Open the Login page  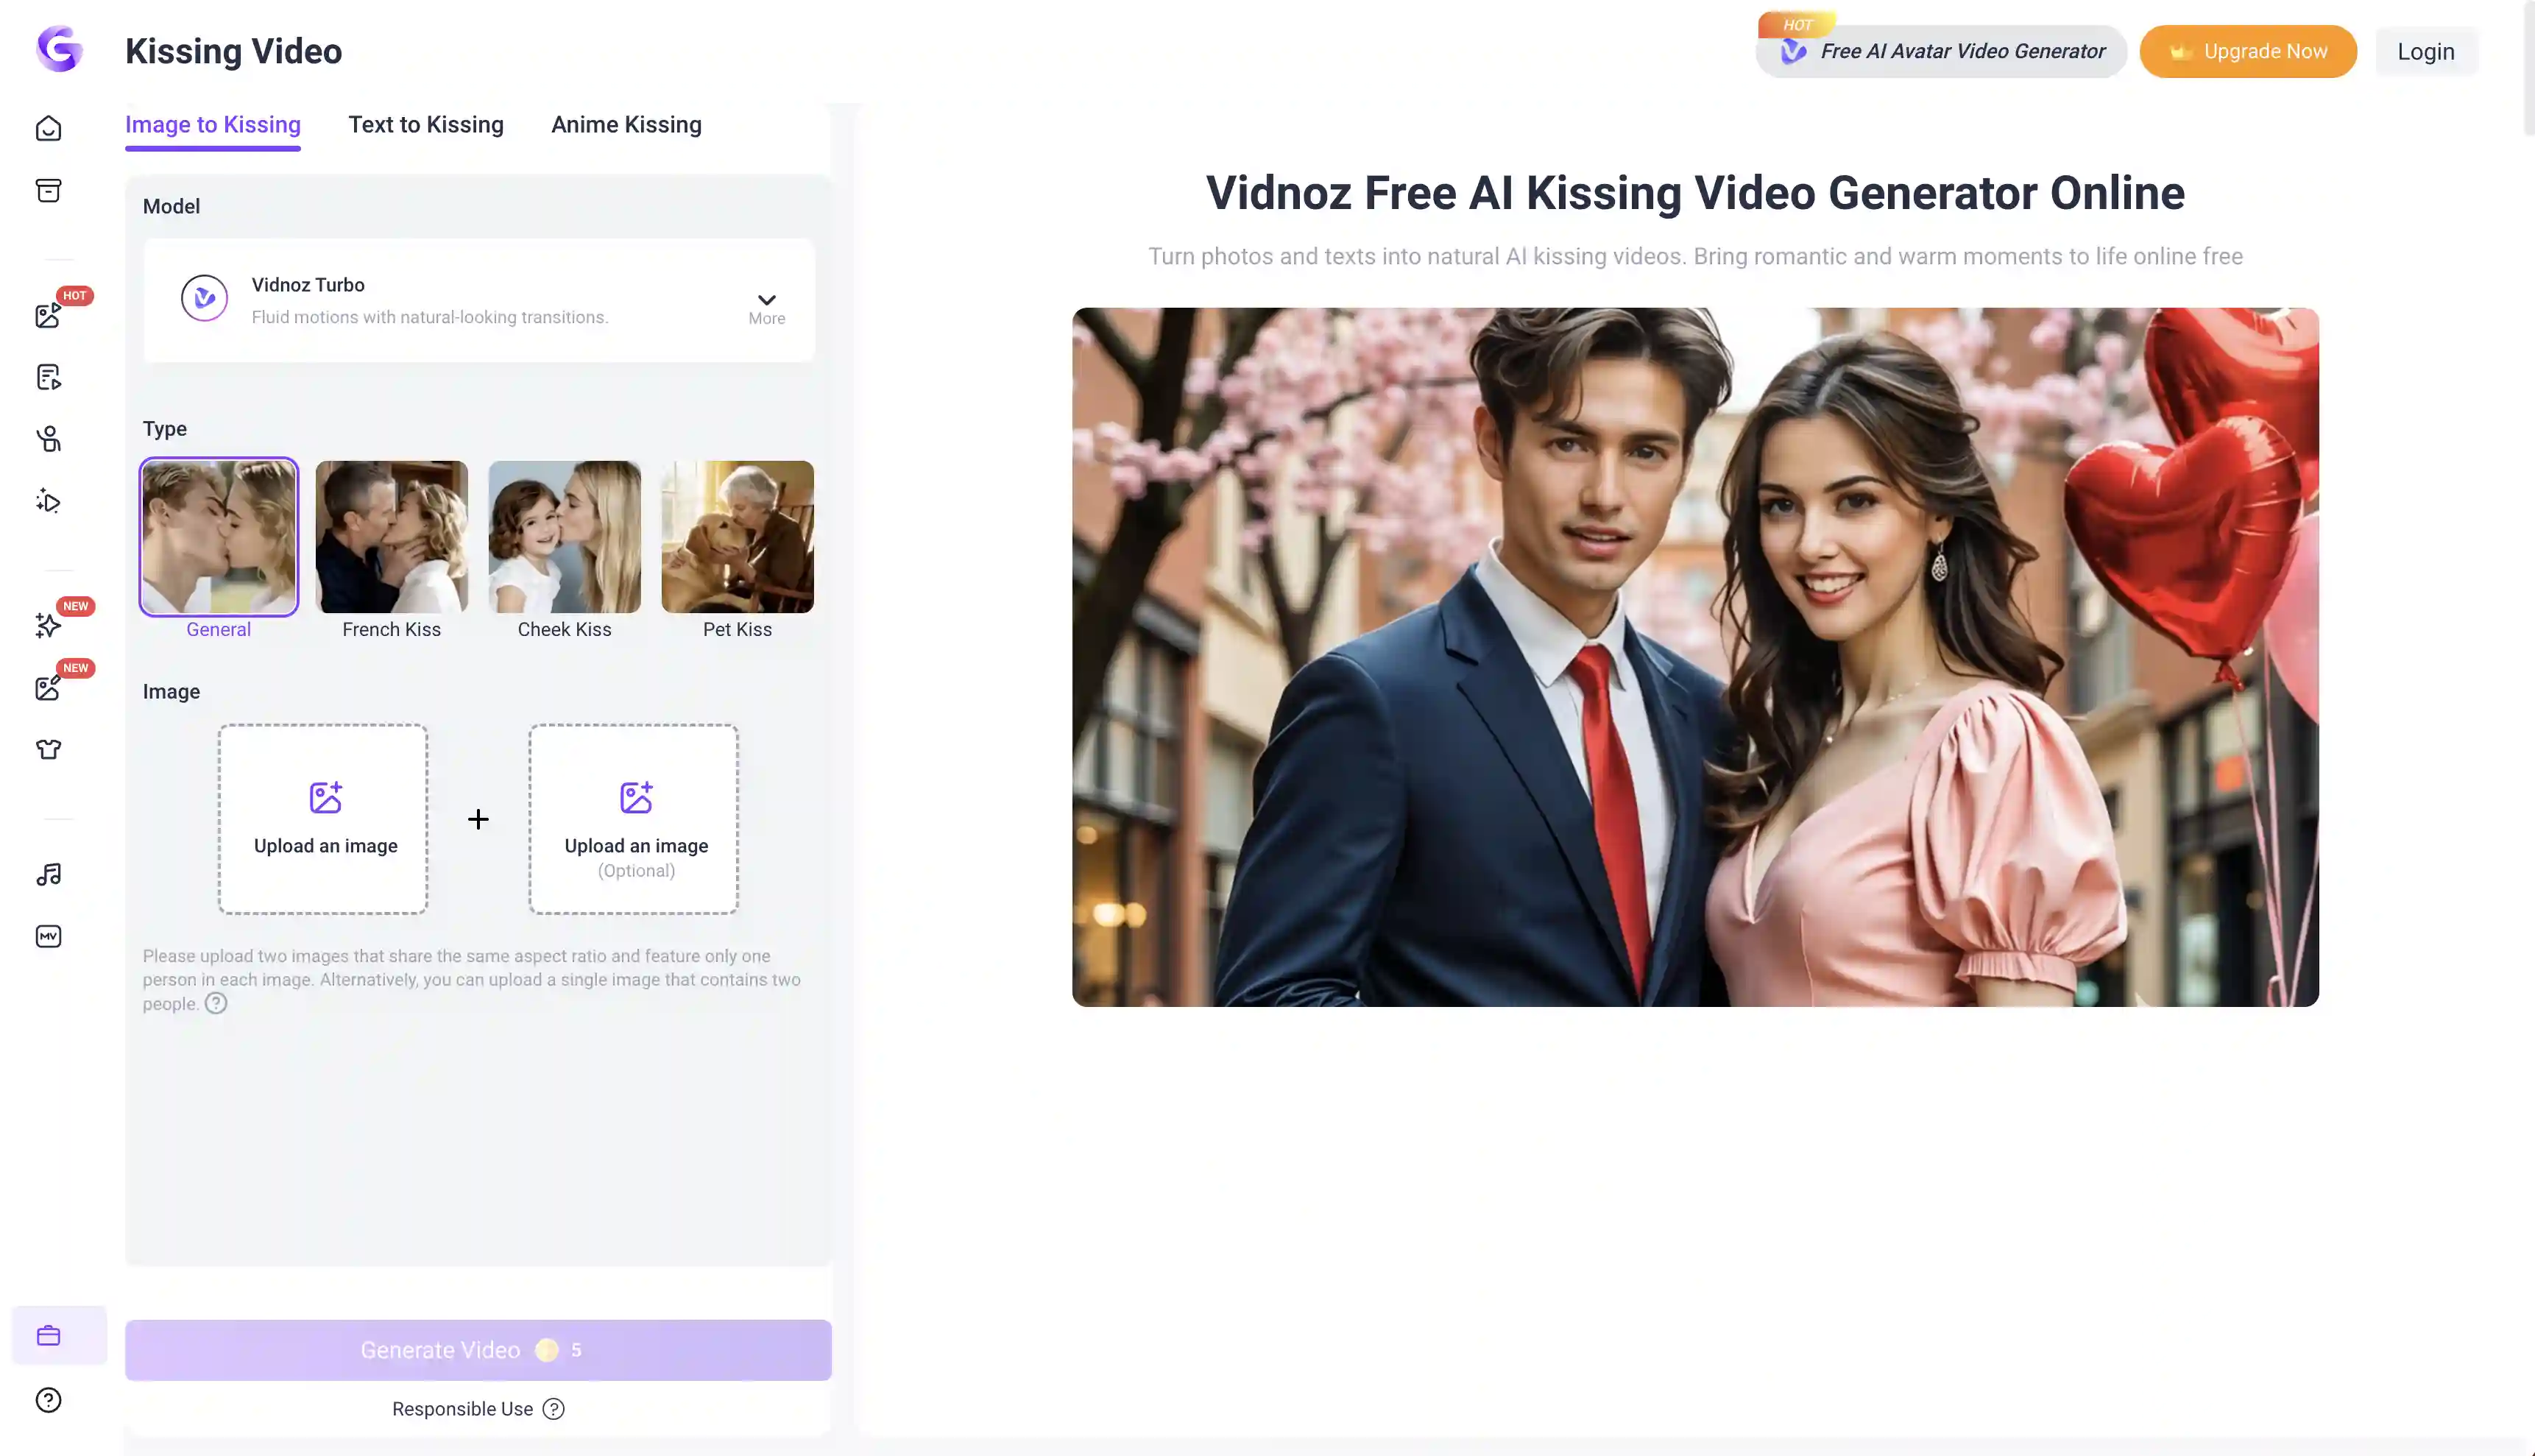(2426, 51)
